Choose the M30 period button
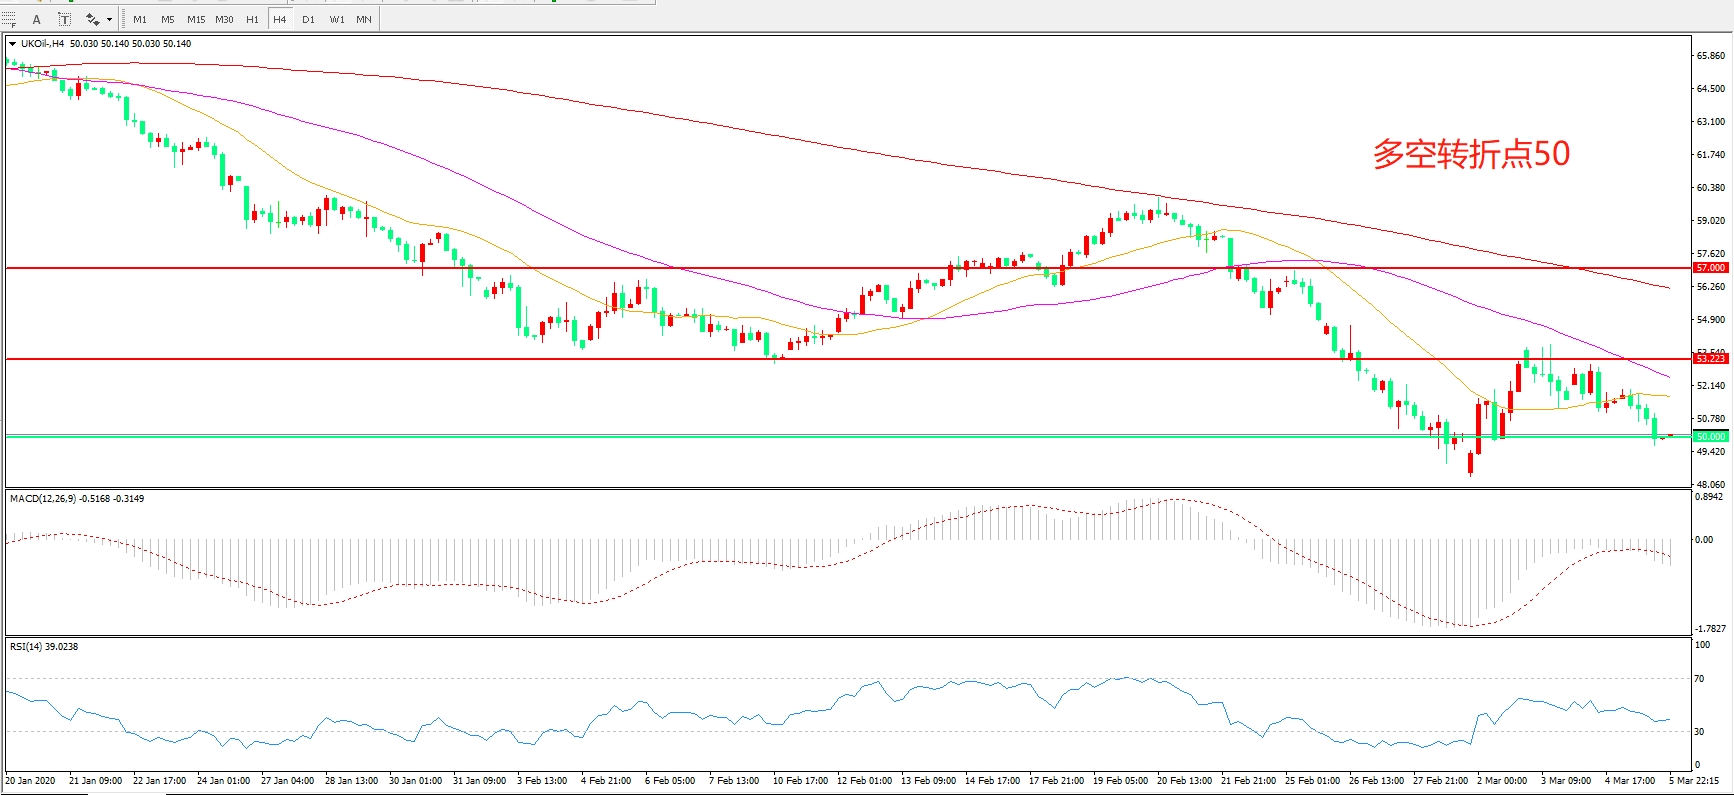 point(224,19)
